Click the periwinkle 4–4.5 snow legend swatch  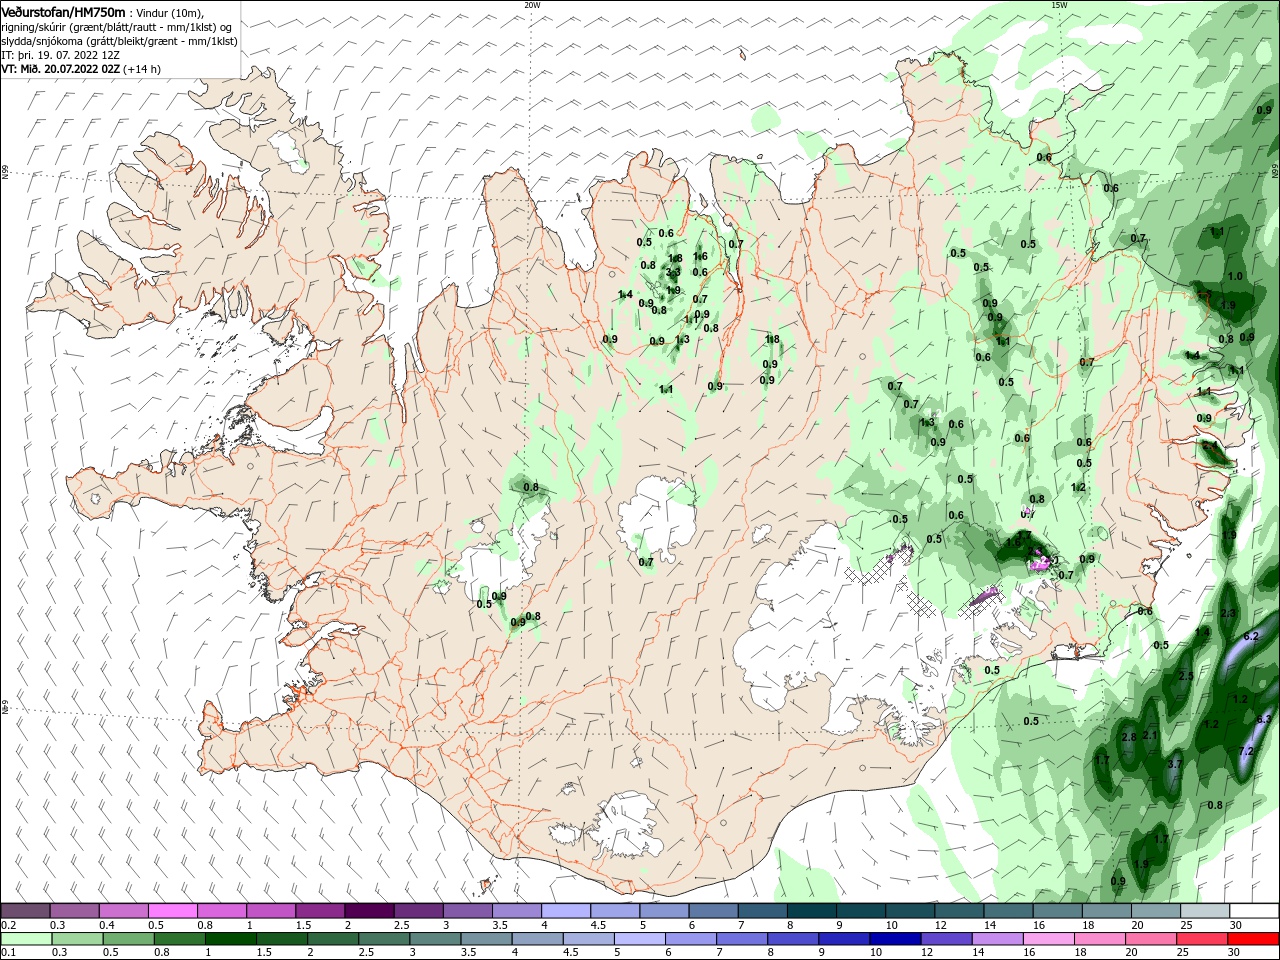pos(564,911)
